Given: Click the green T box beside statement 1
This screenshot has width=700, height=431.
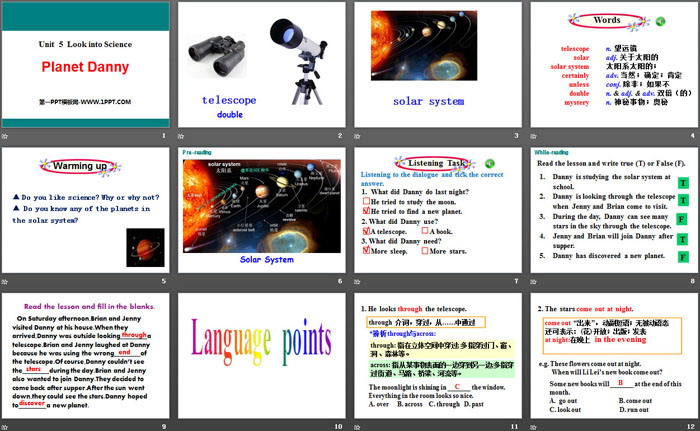Looking at the screenshot, I should pyautogui.click(x=682, y=184).
